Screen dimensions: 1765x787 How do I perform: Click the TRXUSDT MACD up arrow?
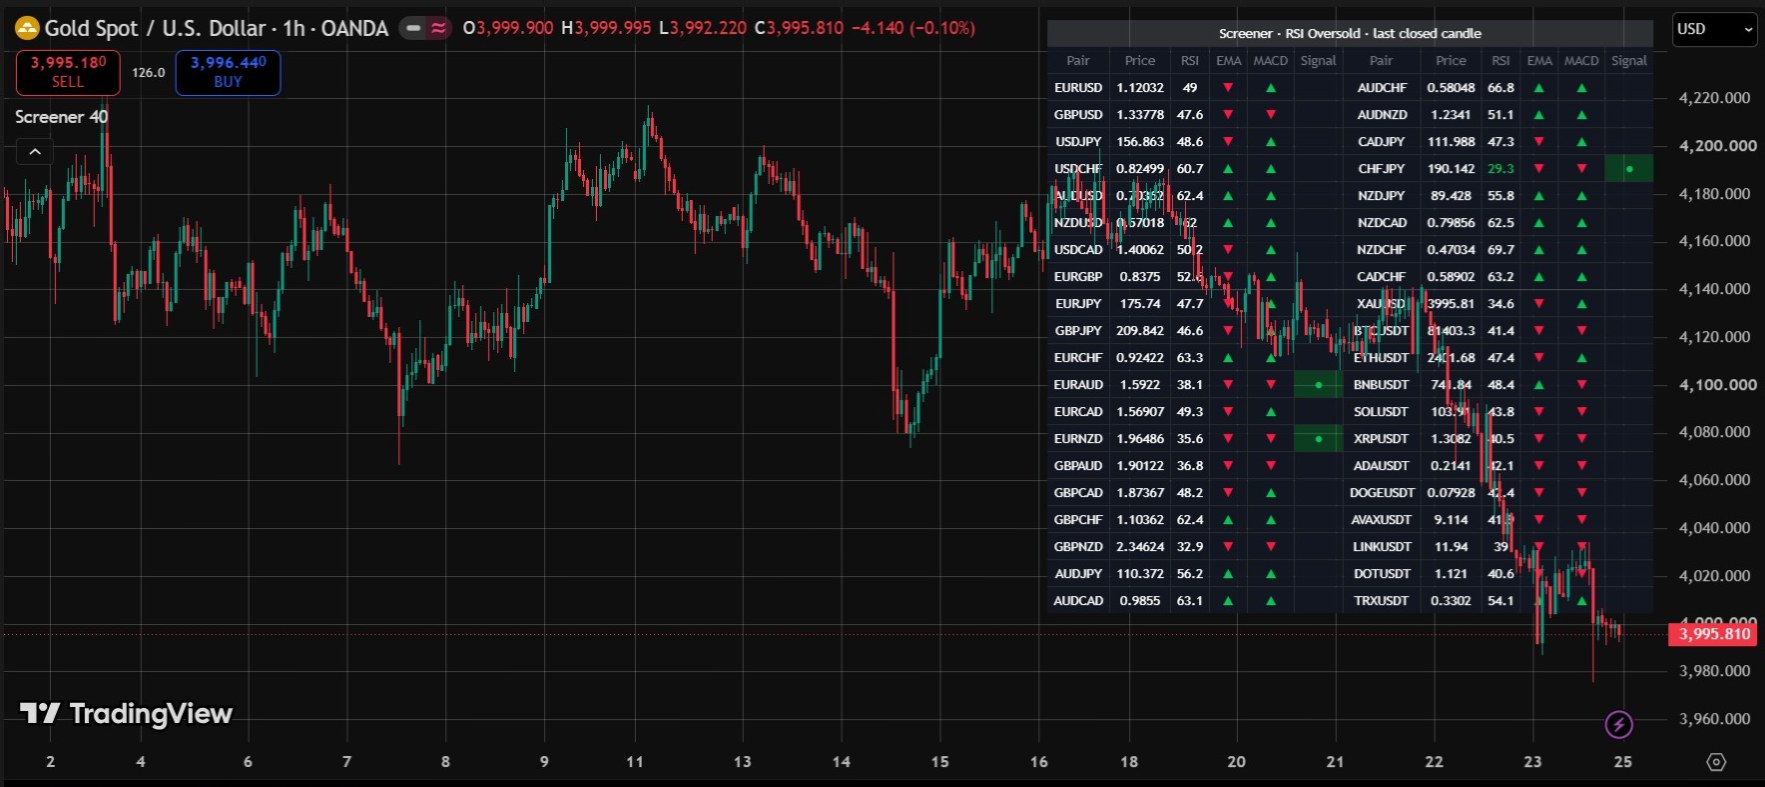1581,601
